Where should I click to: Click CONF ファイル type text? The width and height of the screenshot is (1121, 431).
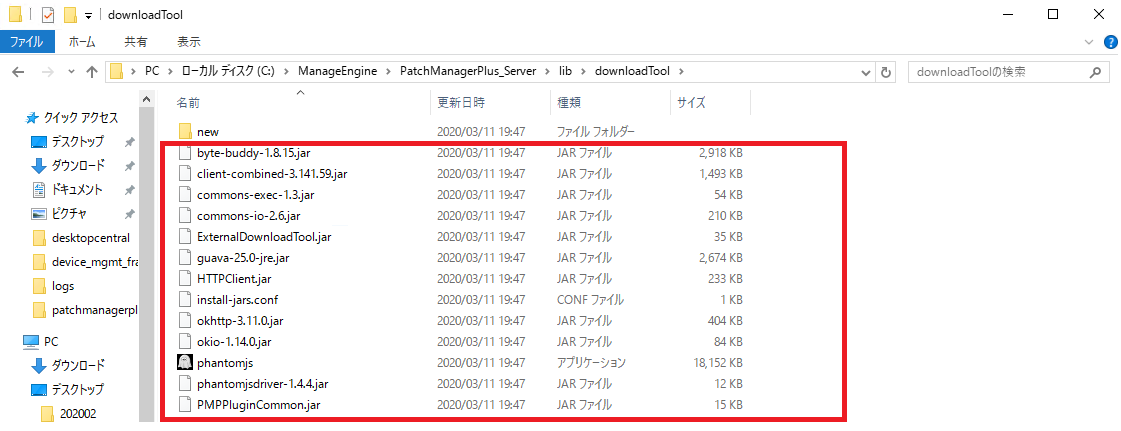coord(591,299)
